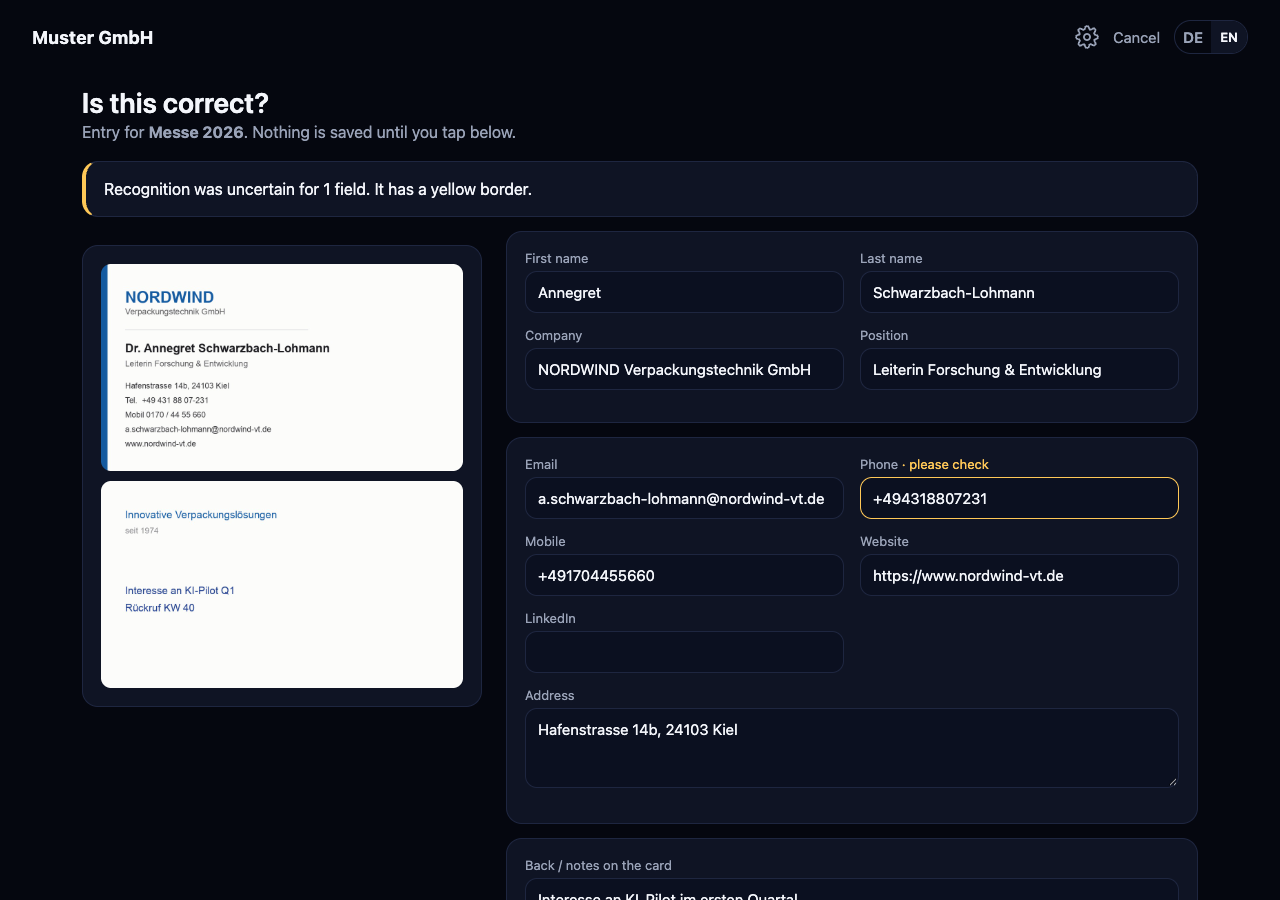1280x900 pixels.
Task: Edit the Address text area
Action: (852, 748)
